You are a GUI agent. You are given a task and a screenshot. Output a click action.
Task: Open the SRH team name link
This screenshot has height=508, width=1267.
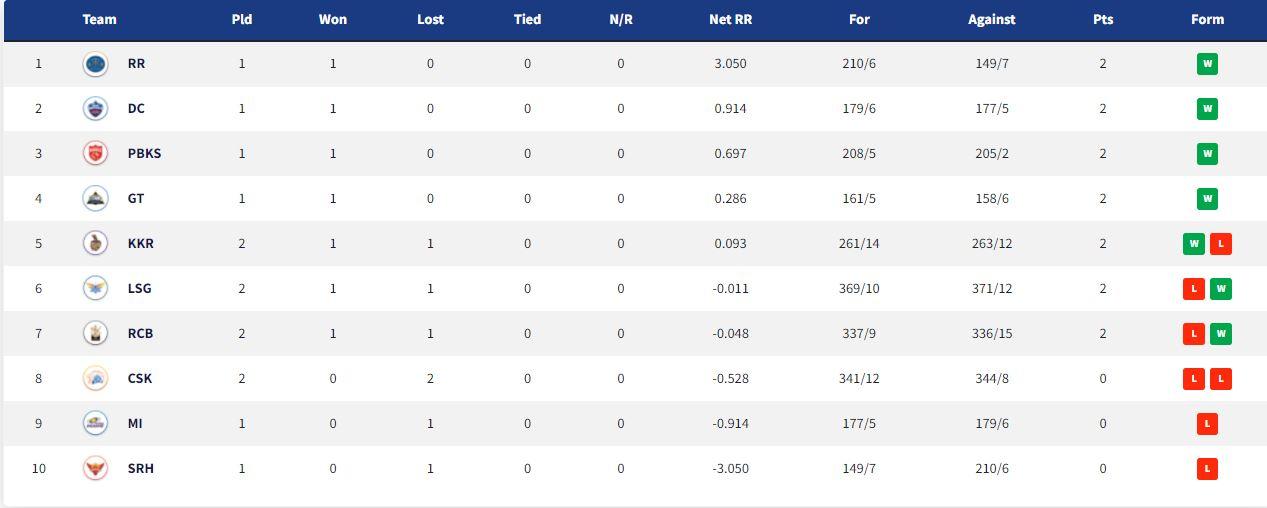coord(141,469)
